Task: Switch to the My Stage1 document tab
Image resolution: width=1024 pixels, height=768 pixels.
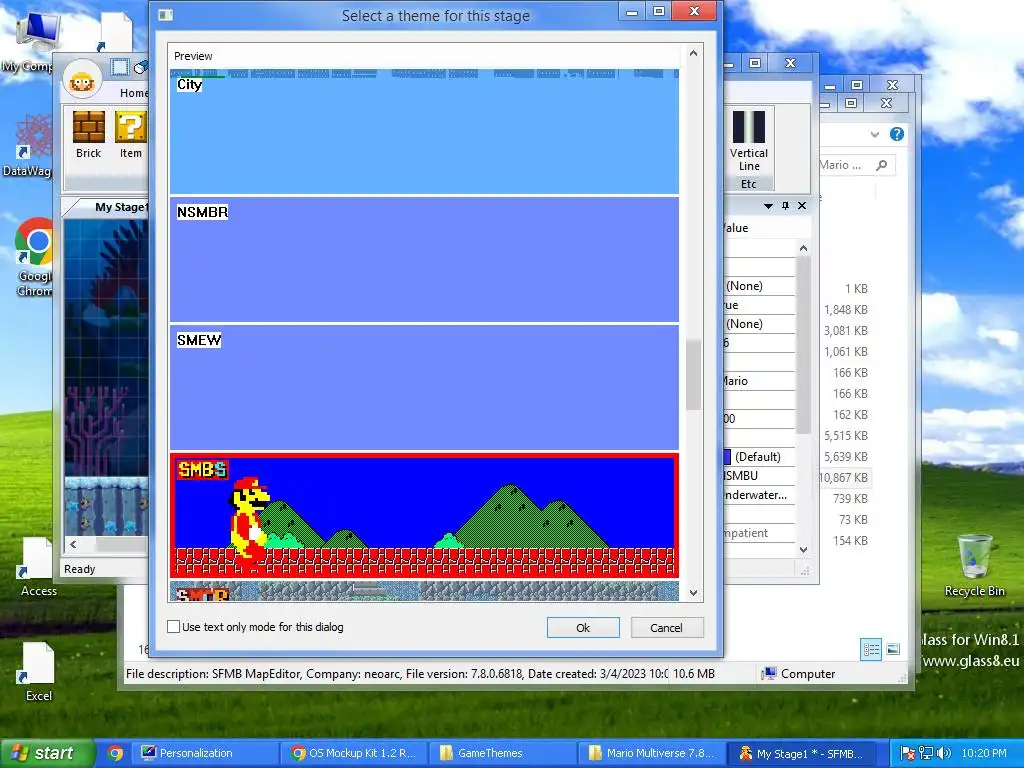Action: pos(121,207)
